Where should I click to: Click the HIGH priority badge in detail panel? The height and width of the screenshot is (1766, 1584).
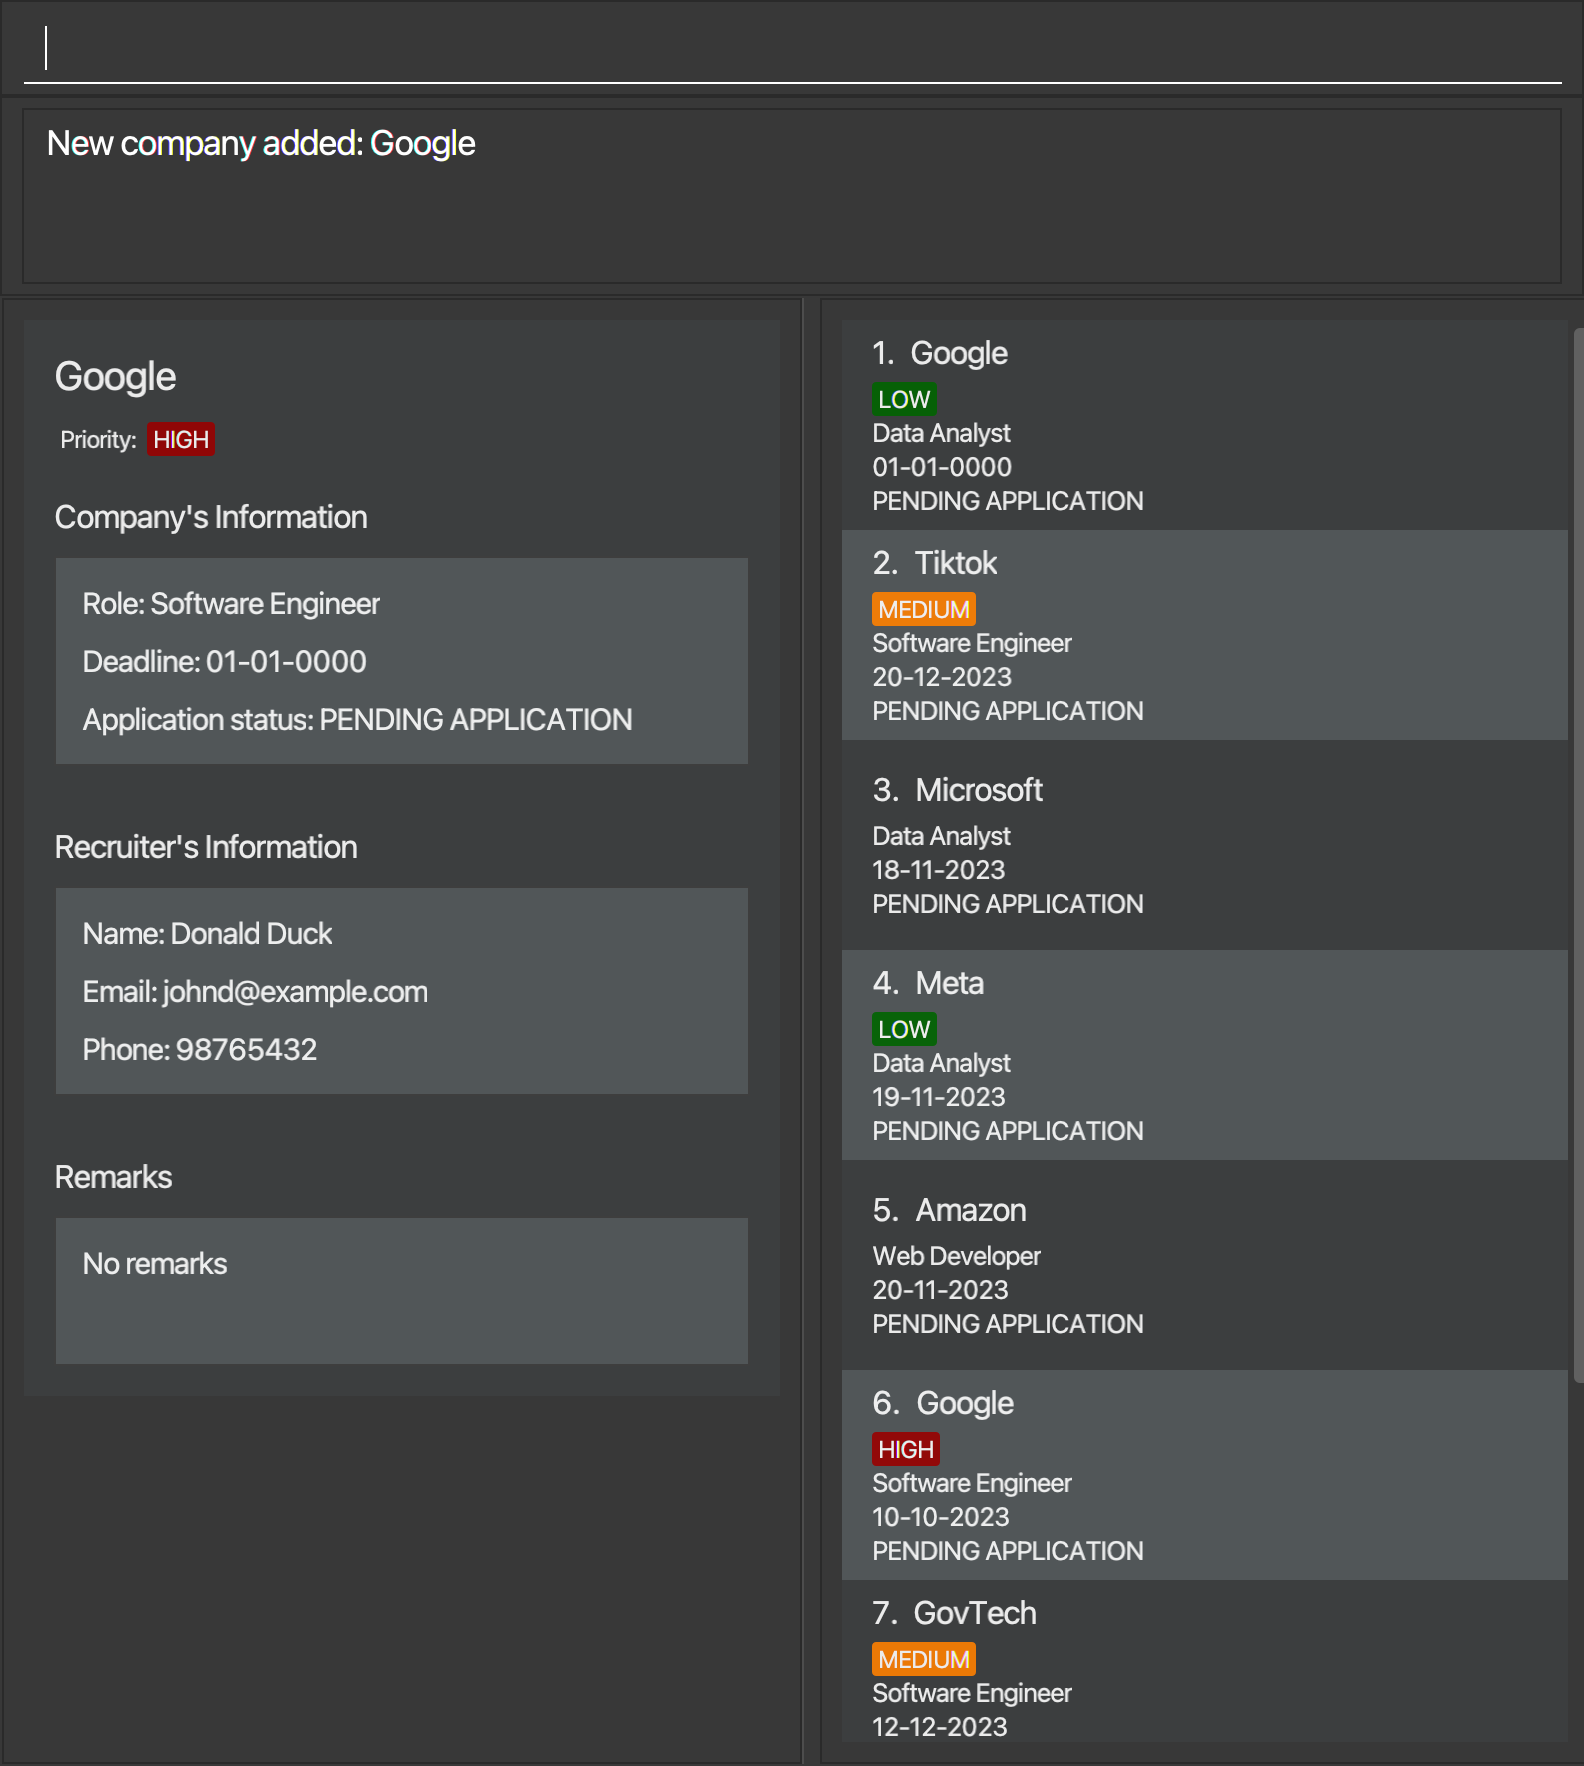pyautogui.click(x=181, y=440)
